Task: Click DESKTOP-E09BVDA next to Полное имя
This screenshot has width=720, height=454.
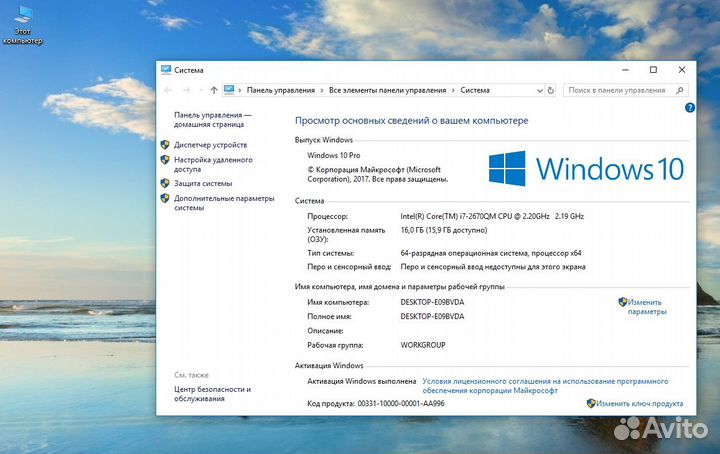Action: 432,316
